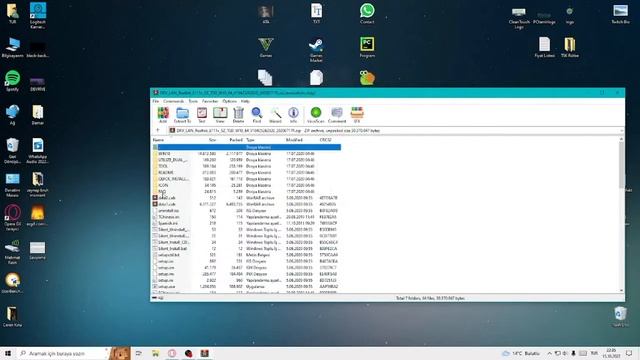This screenshot has height=360, width=640.
Task: Select the Spanish.ini file row
Action: [x=247, y=223]
